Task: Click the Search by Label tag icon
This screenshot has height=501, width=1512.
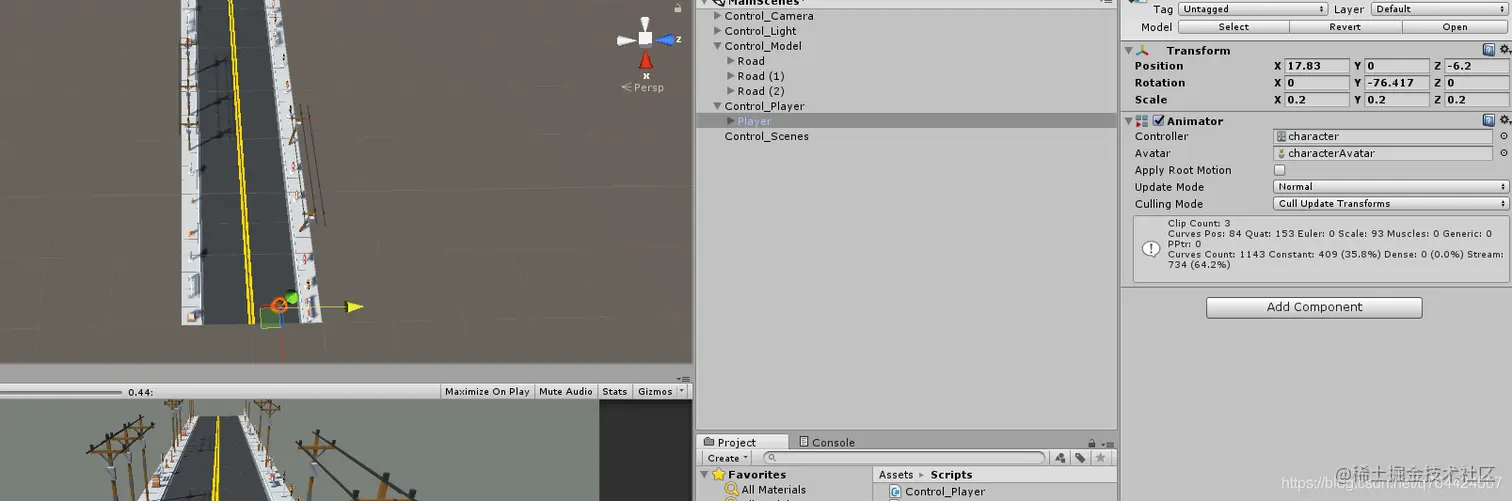Action: 1080,458
